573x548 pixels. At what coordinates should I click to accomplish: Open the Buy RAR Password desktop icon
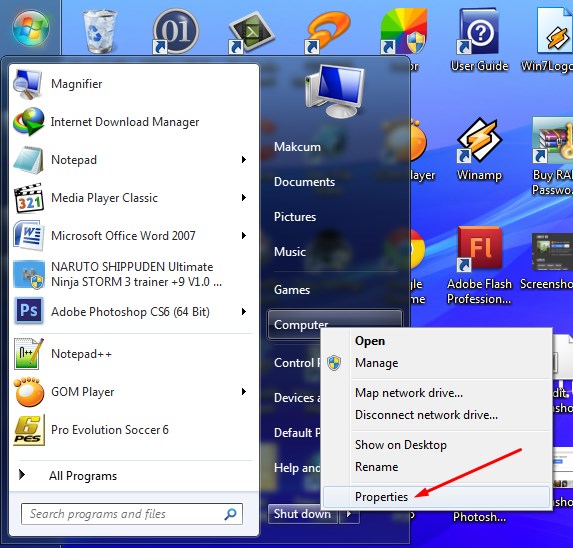553,157
